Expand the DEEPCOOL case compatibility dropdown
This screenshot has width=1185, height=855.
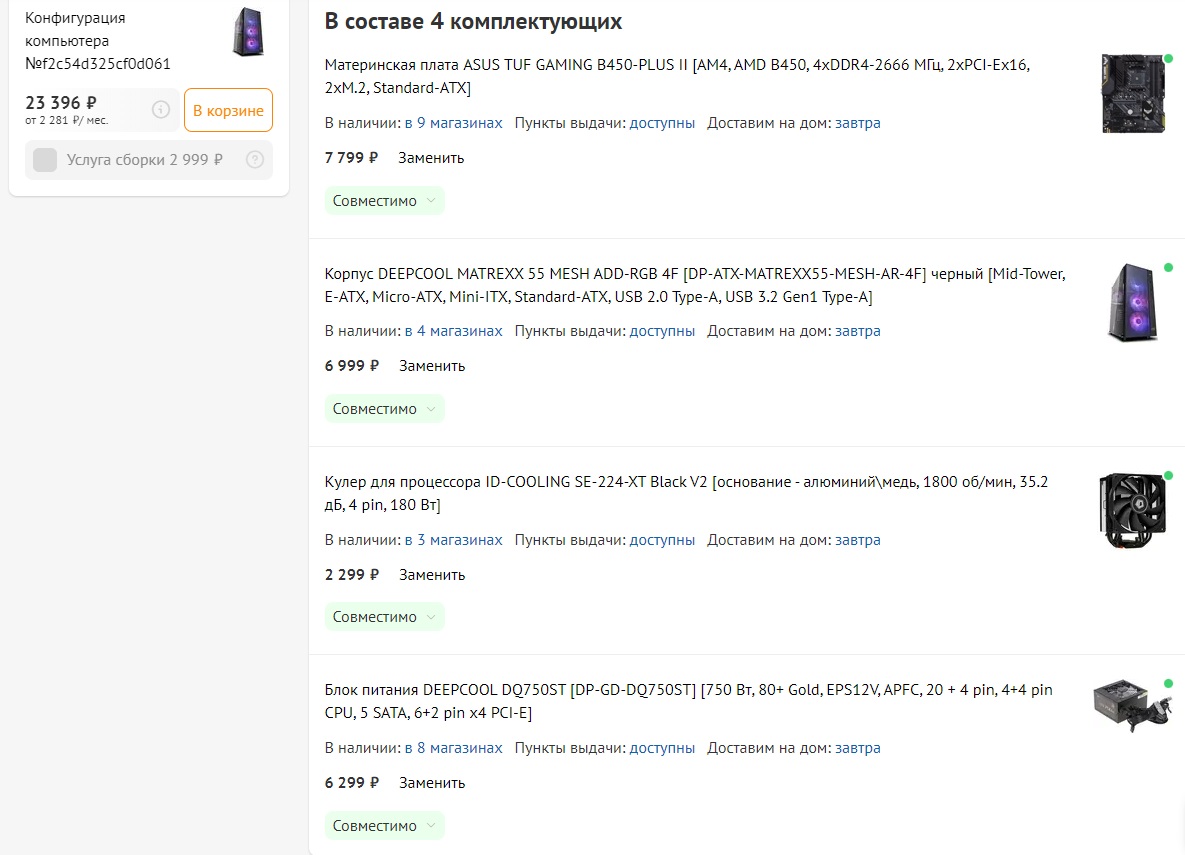click(384, 409)
